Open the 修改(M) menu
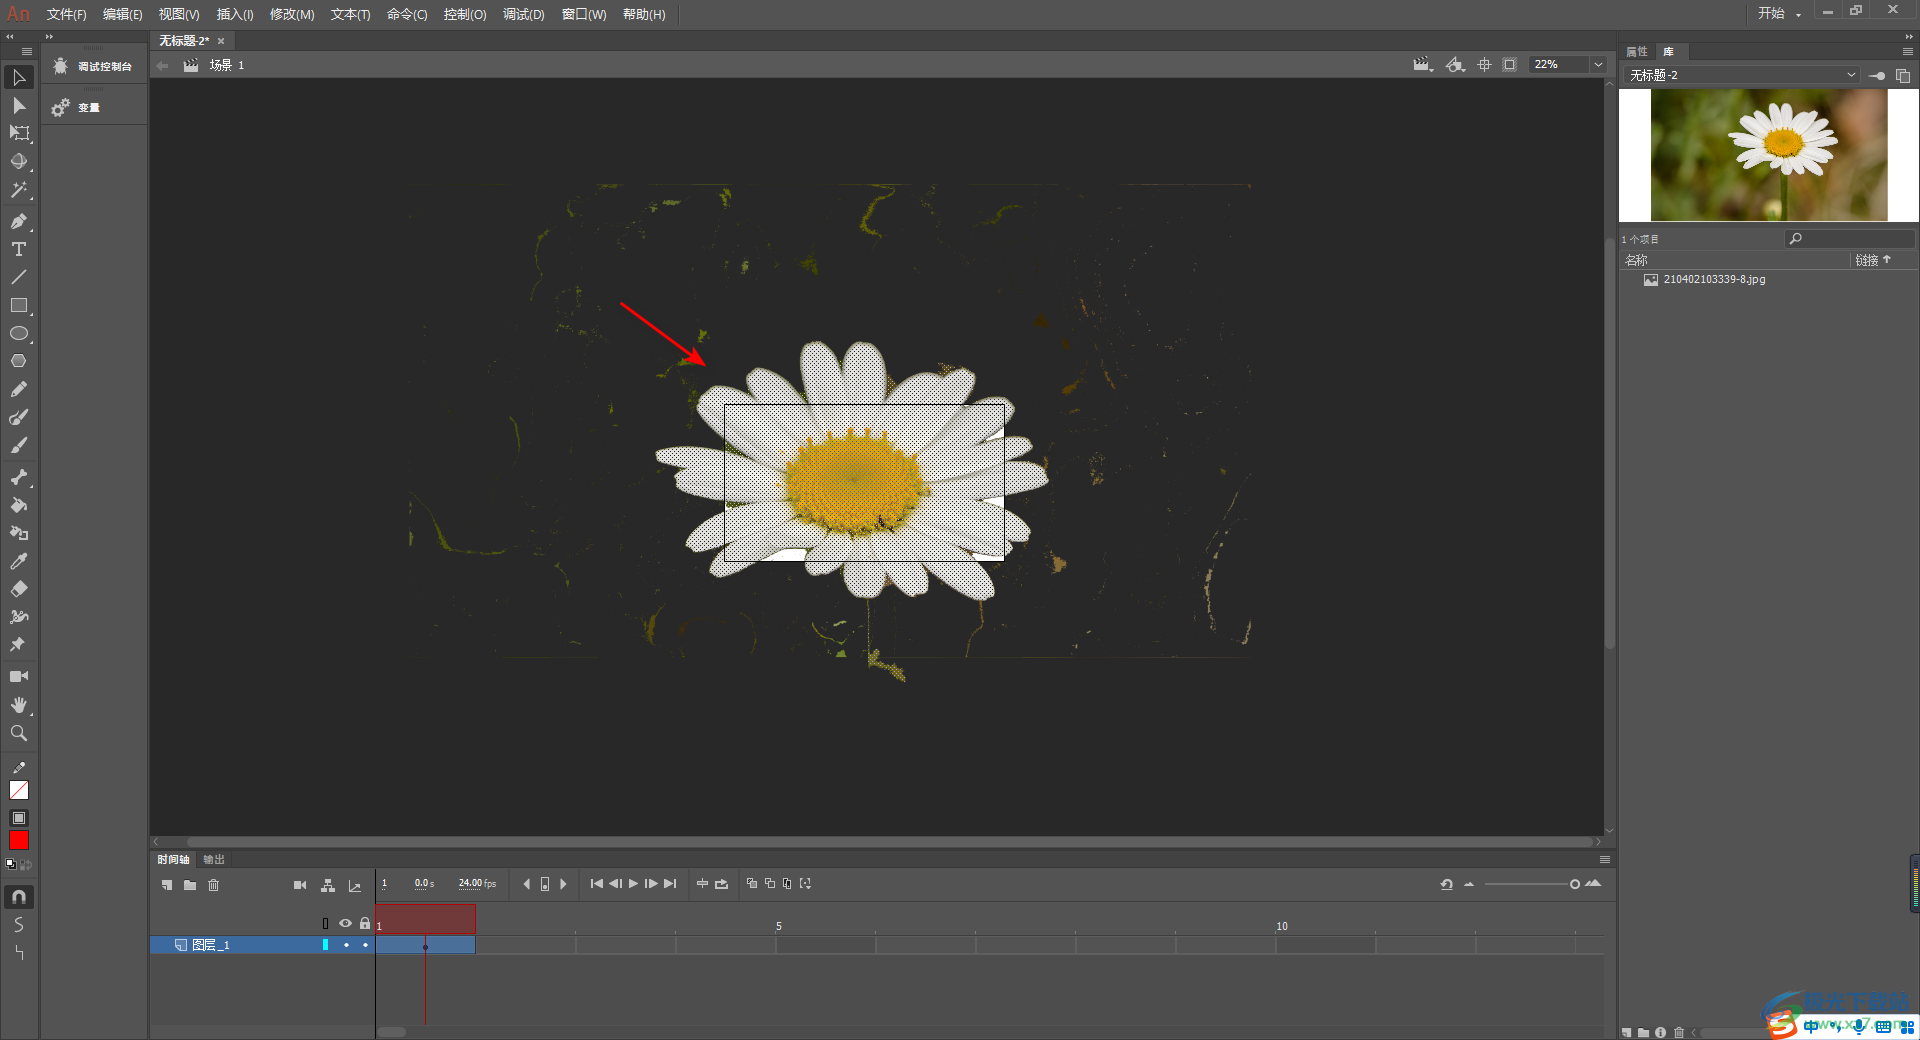This screenshot has height=1040, width=1920. (292, 14)
